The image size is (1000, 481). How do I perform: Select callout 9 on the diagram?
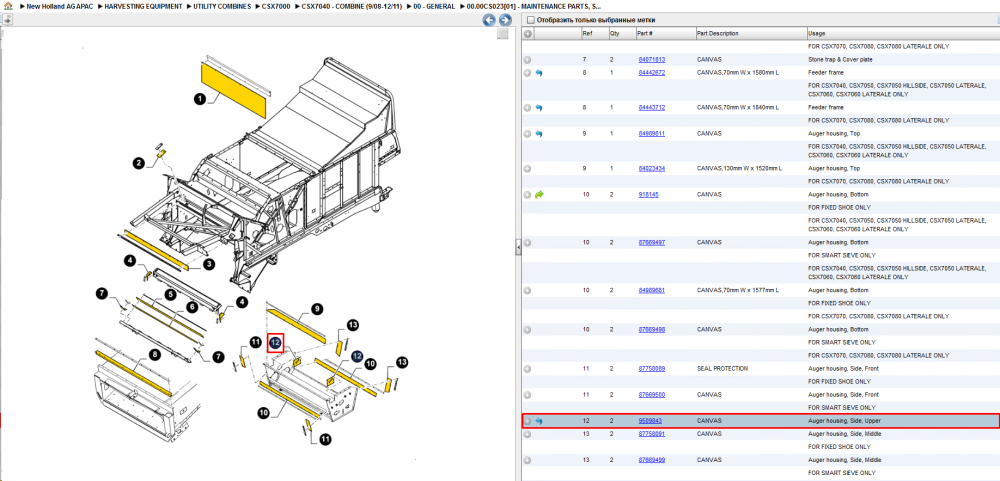[x=316, y=309]
